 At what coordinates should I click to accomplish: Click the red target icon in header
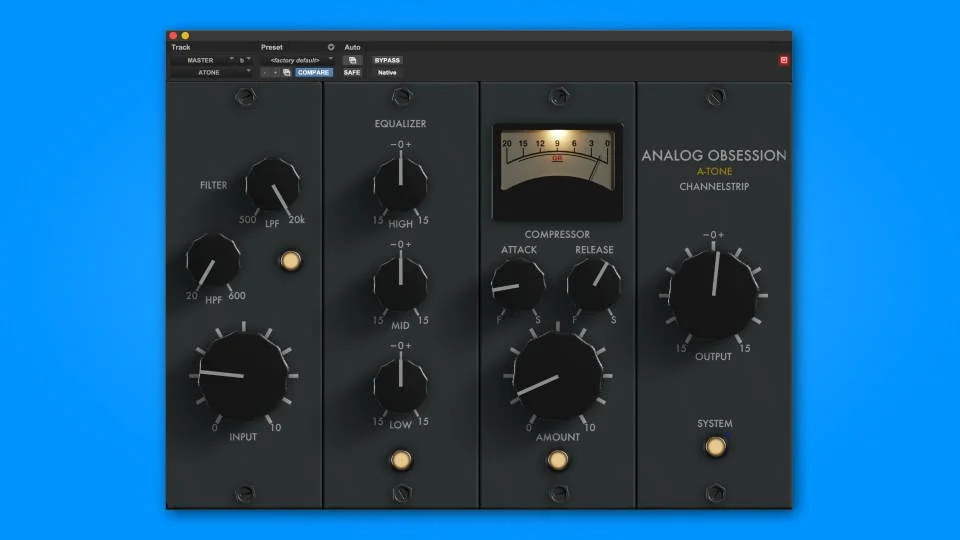point(784,60)
